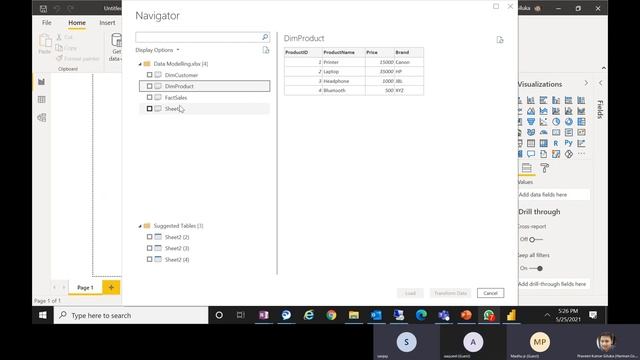Select the donut chart visual
This screenshot has width=640, height=360.
(569, 122)
